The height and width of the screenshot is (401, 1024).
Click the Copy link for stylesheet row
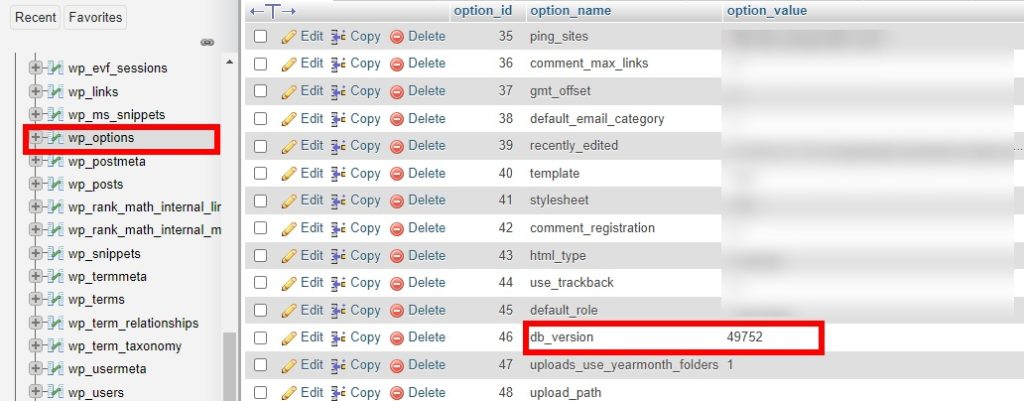point(365,200)
